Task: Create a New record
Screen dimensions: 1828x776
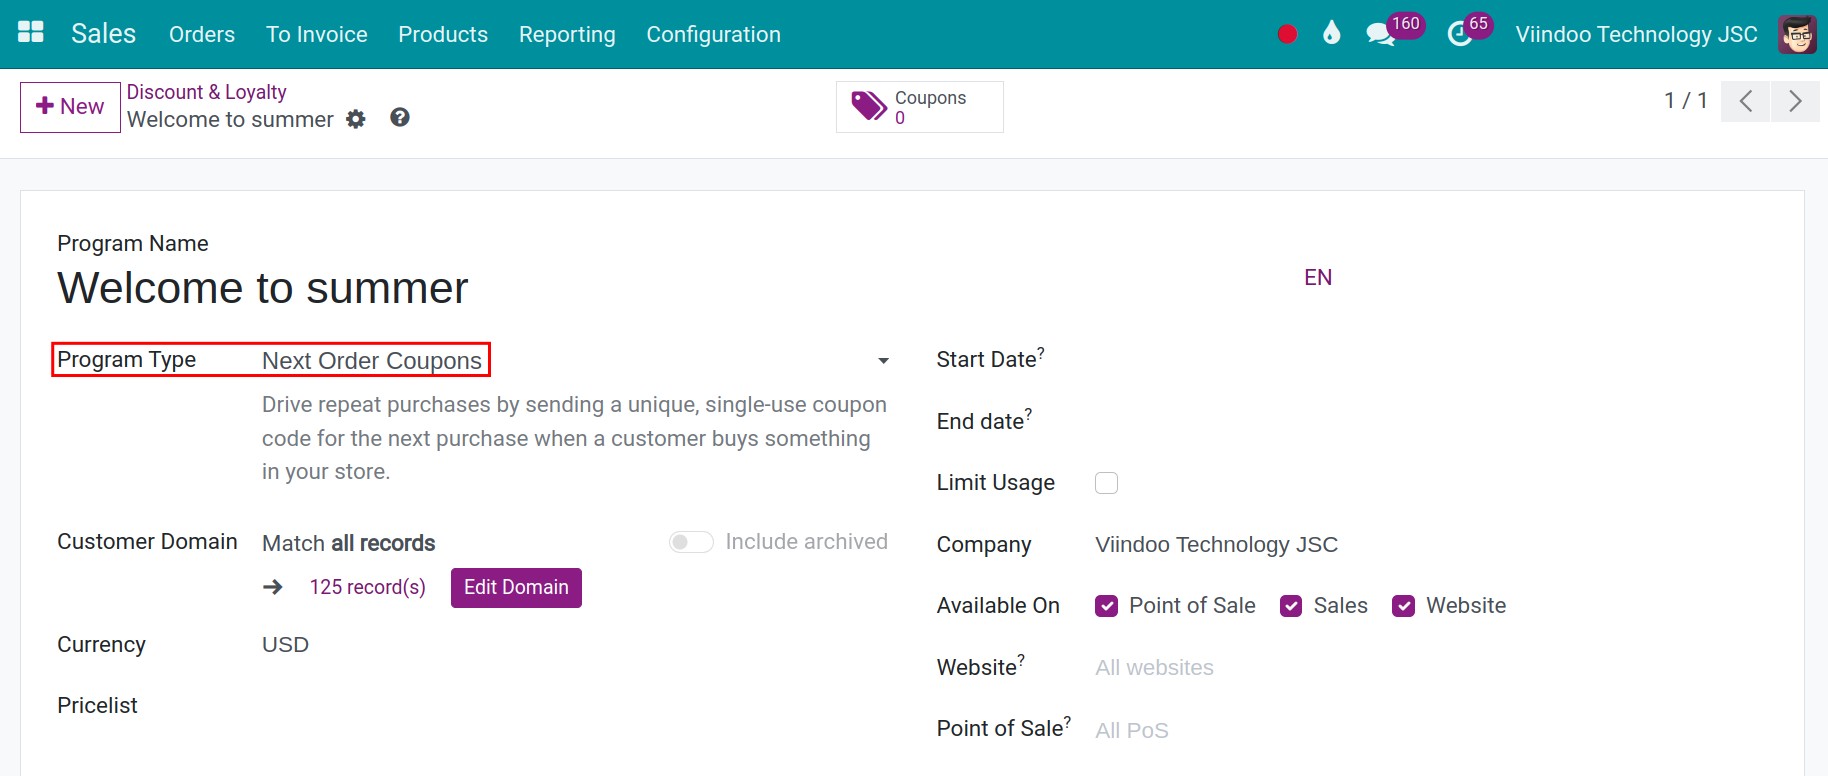Action: click(x=70, y=107)
